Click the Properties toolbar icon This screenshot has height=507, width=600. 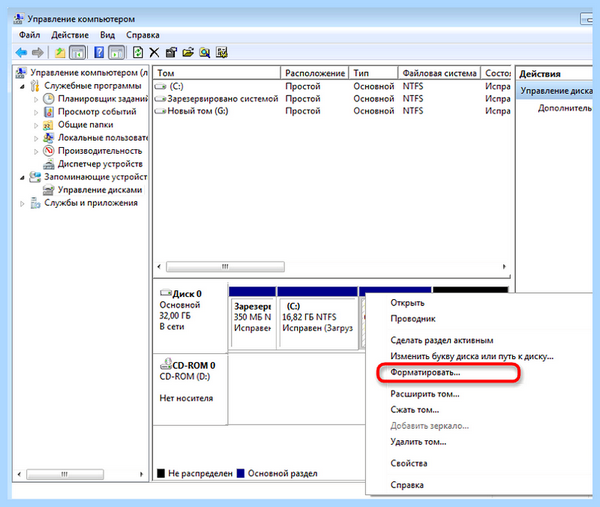(171, 52)
